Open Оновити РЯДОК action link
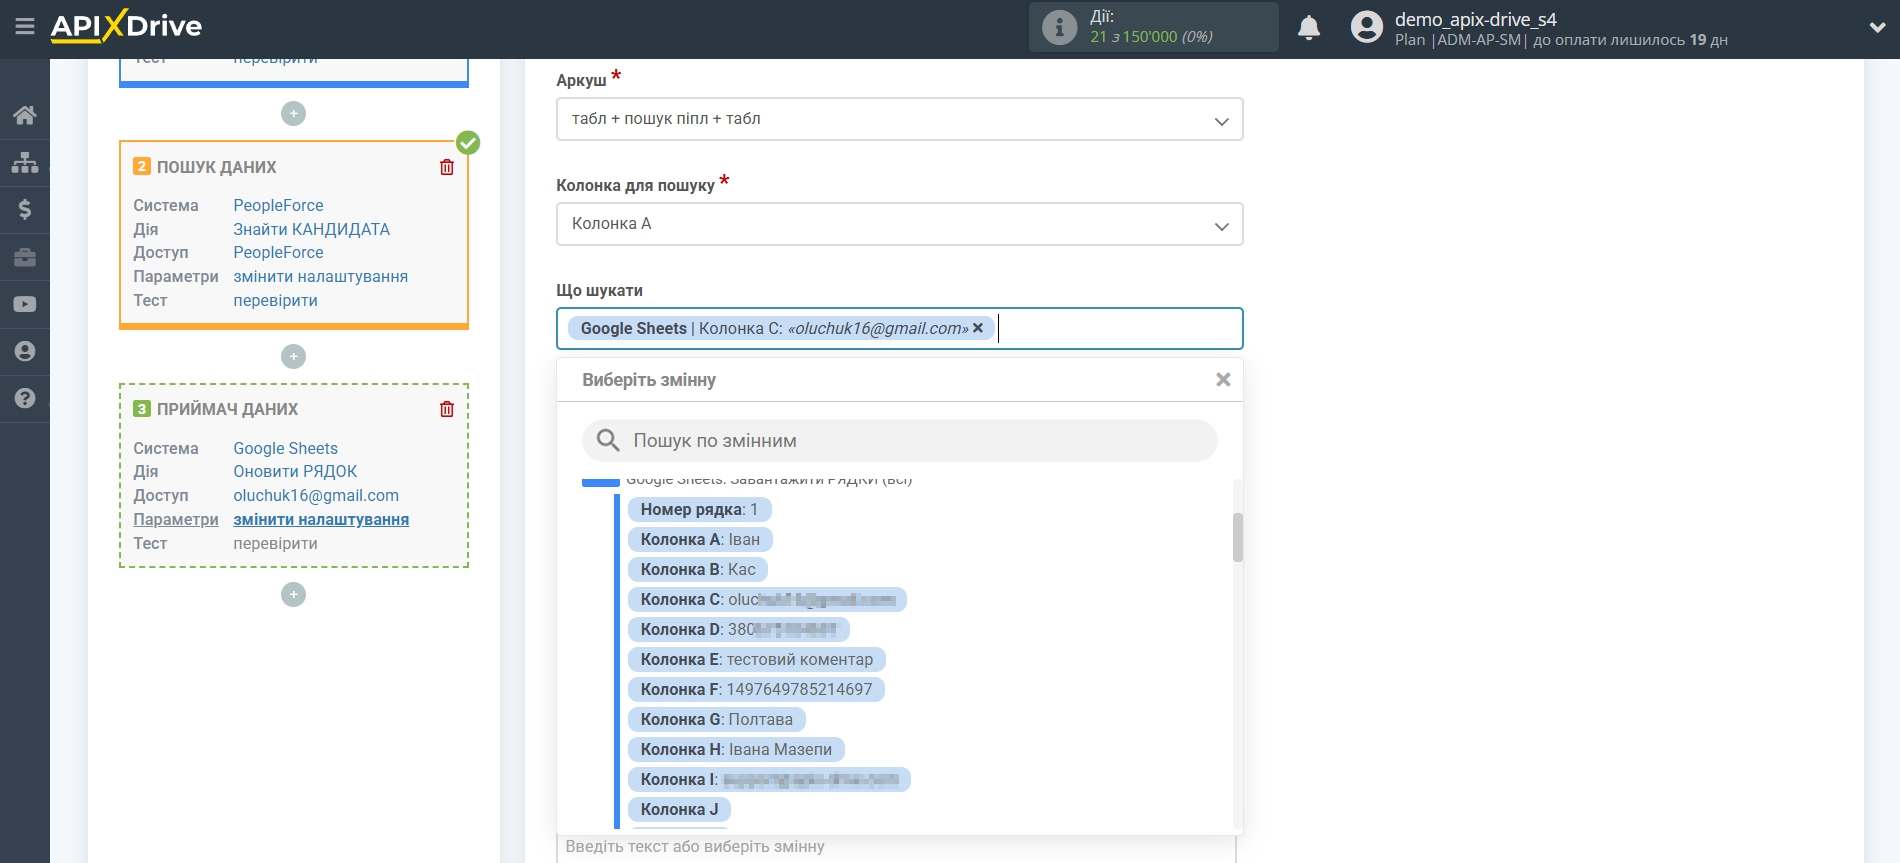Screen dimensions: 1900x863 pos(295,471)
